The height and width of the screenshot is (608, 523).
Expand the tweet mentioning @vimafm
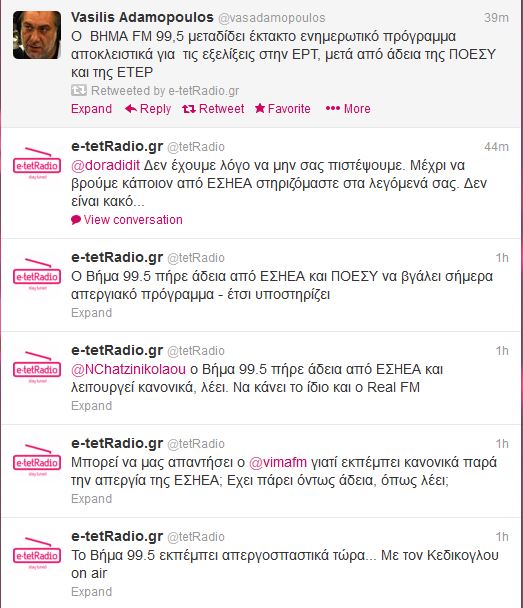pyautogui.click(x=91, y=499)
